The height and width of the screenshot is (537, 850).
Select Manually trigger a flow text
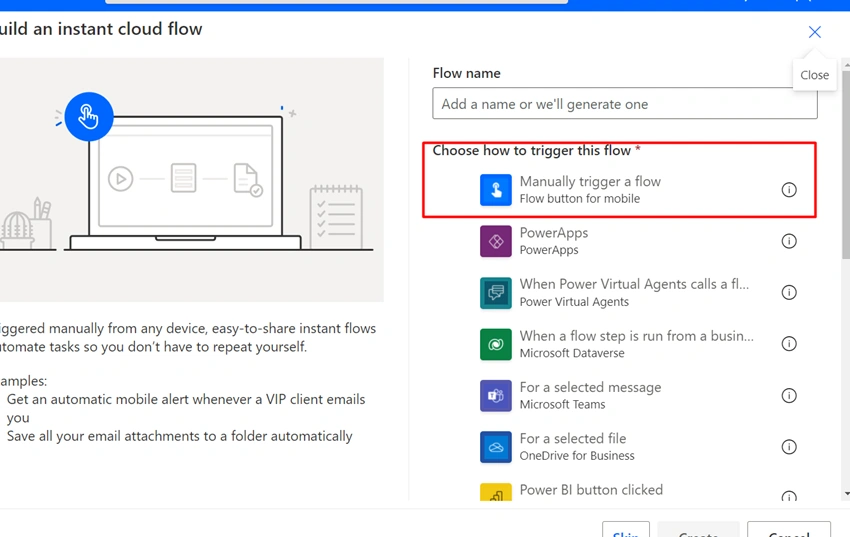coord(590,182)
